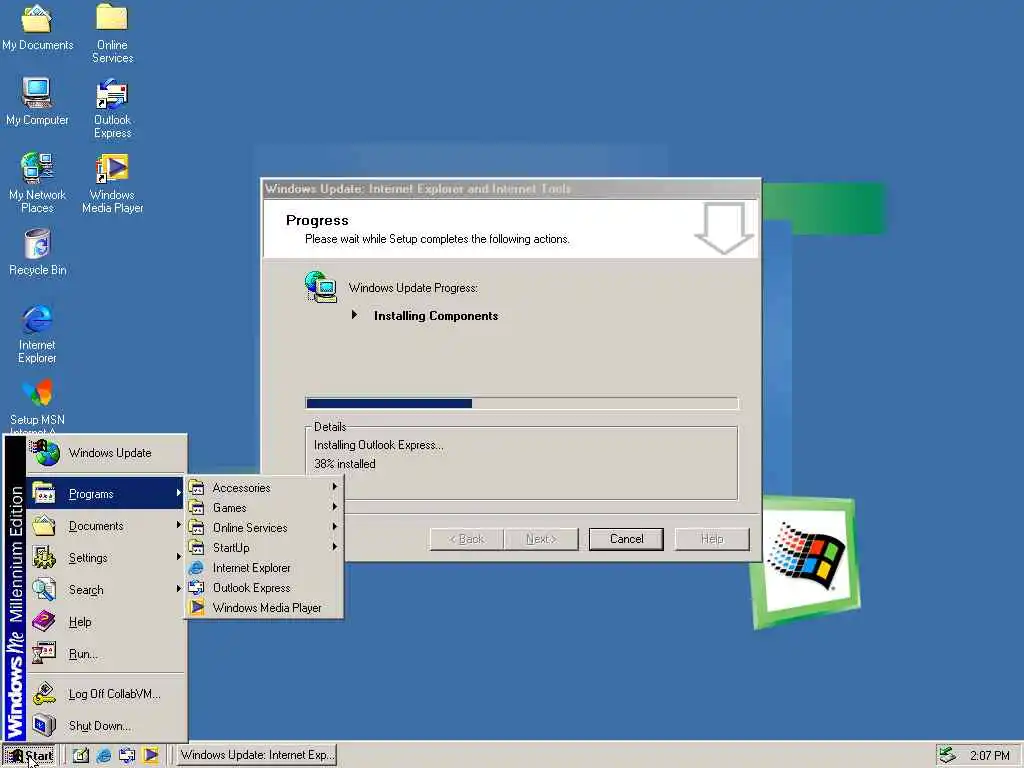
Task: Launch Internet Explorer from quick launch
Action: point(104,755)
